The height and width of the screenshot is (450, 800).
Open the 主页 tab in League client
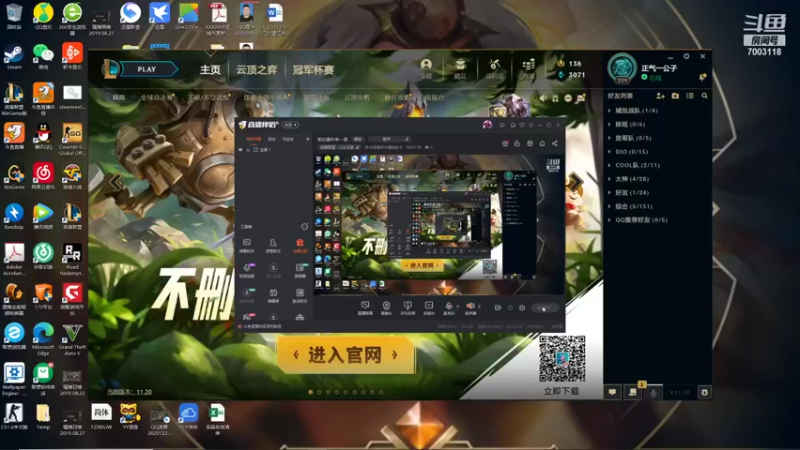click(x=210, y=69)
